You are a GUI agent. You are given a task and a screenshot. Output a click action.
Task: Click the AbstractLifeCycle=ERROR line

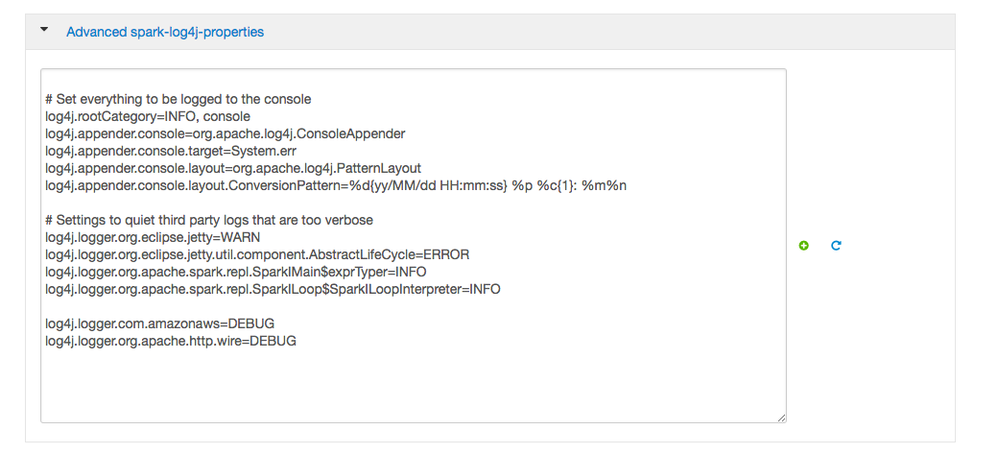[257, 255]
